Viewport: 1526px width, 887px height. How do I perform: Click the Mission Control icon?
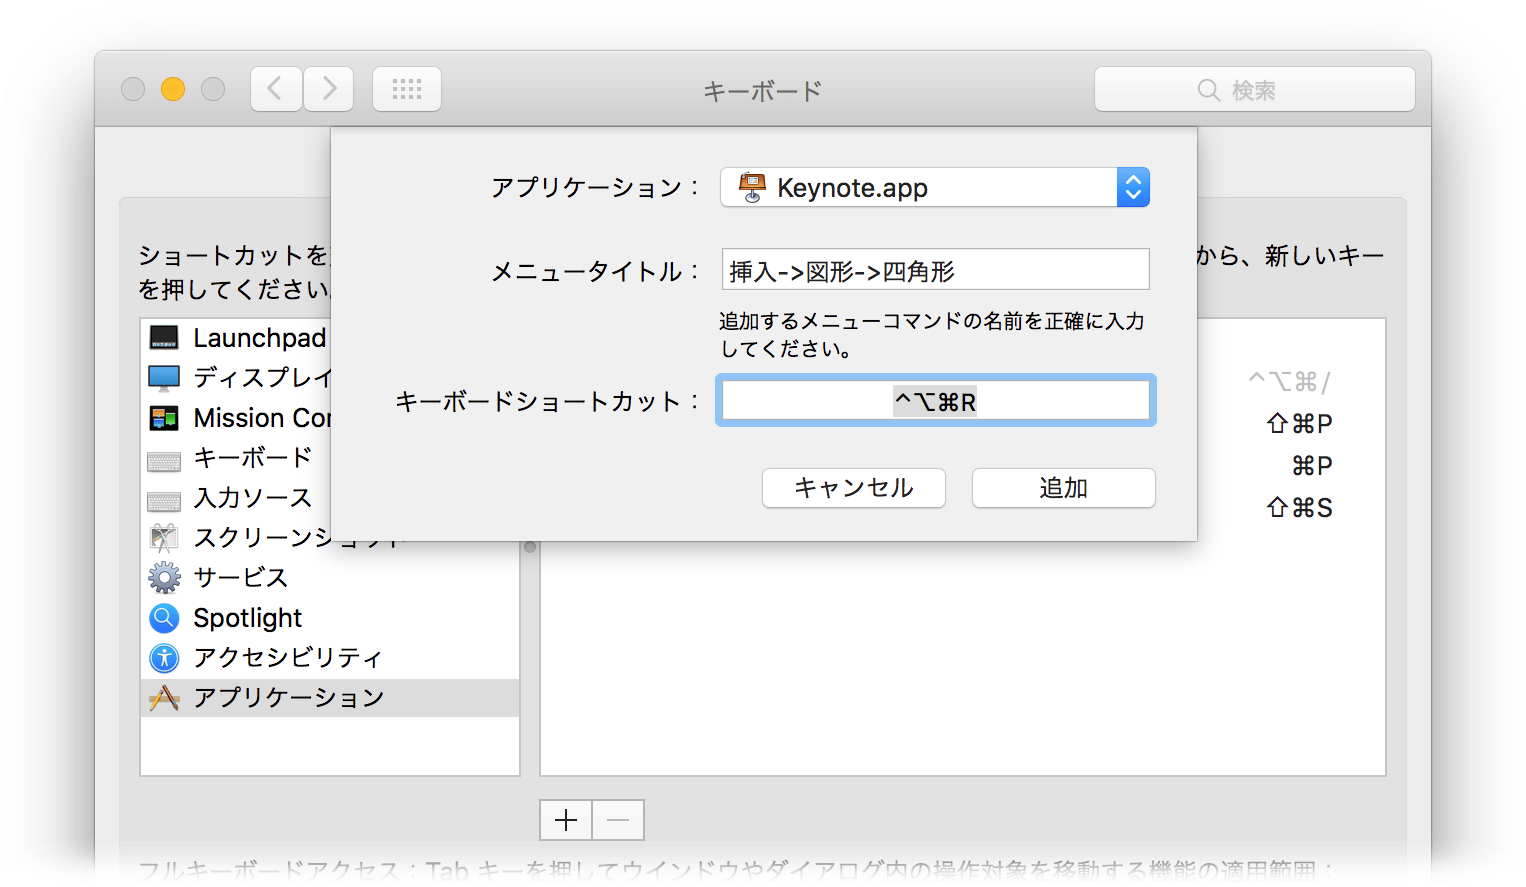pos(164,417)
